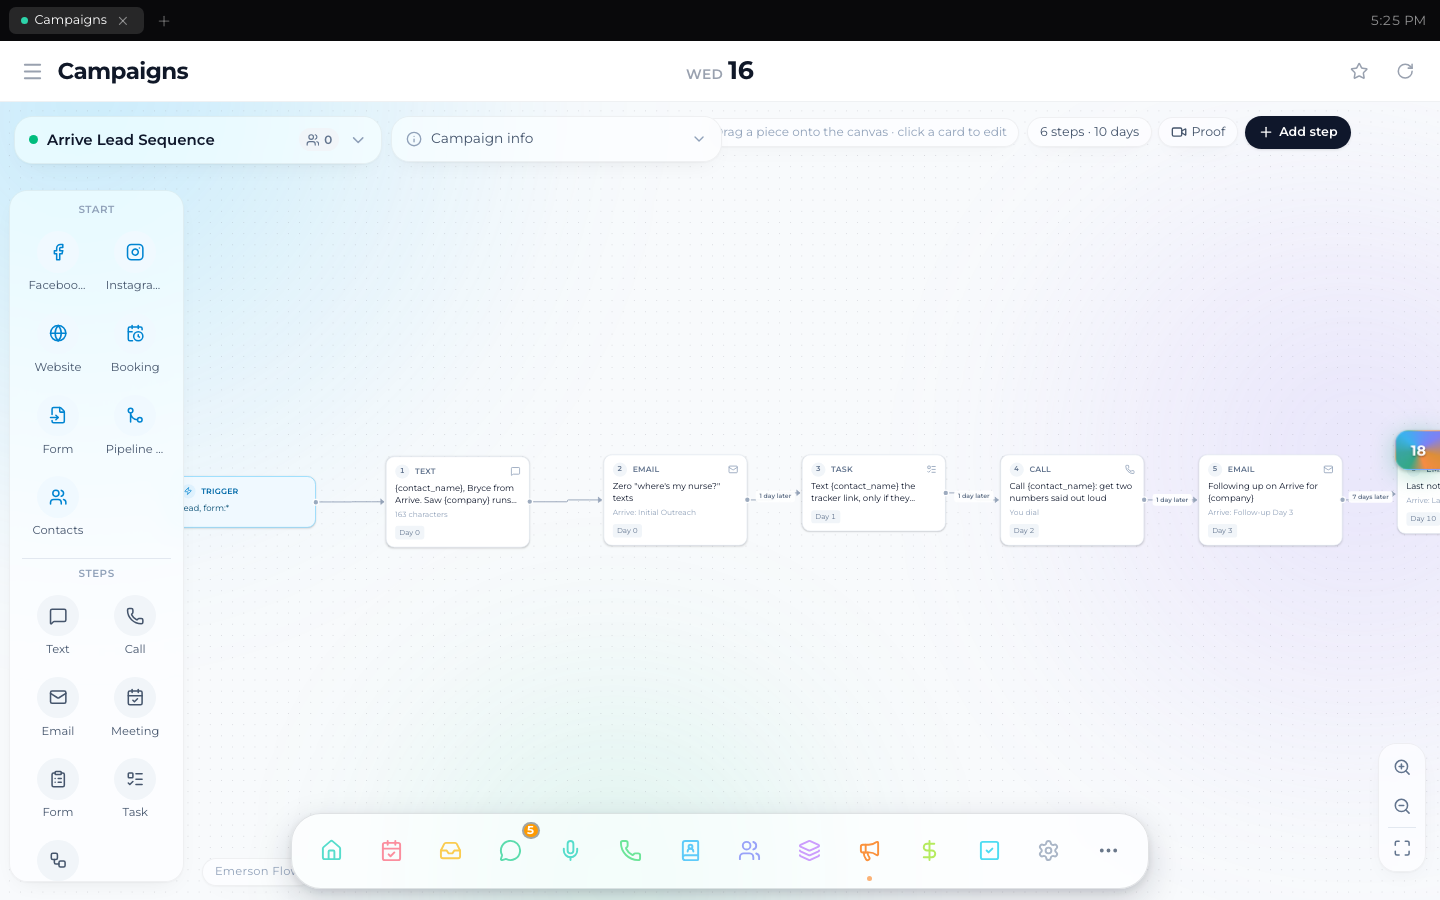Select the Facebook start trigger icon
Screen dimensions: 1440x900
[58, 252]
